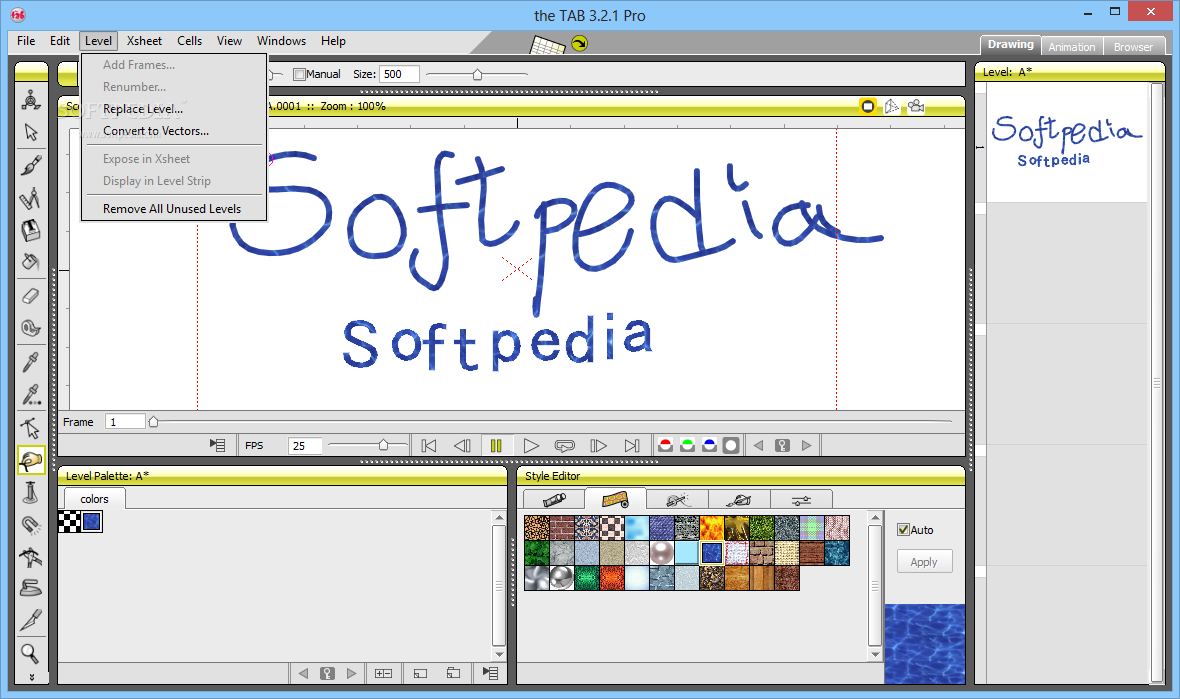The width and height of the screenshot is (1180, 699).
Task: Open the Level Palette options menu icon
Action: [x=491, y=673]
